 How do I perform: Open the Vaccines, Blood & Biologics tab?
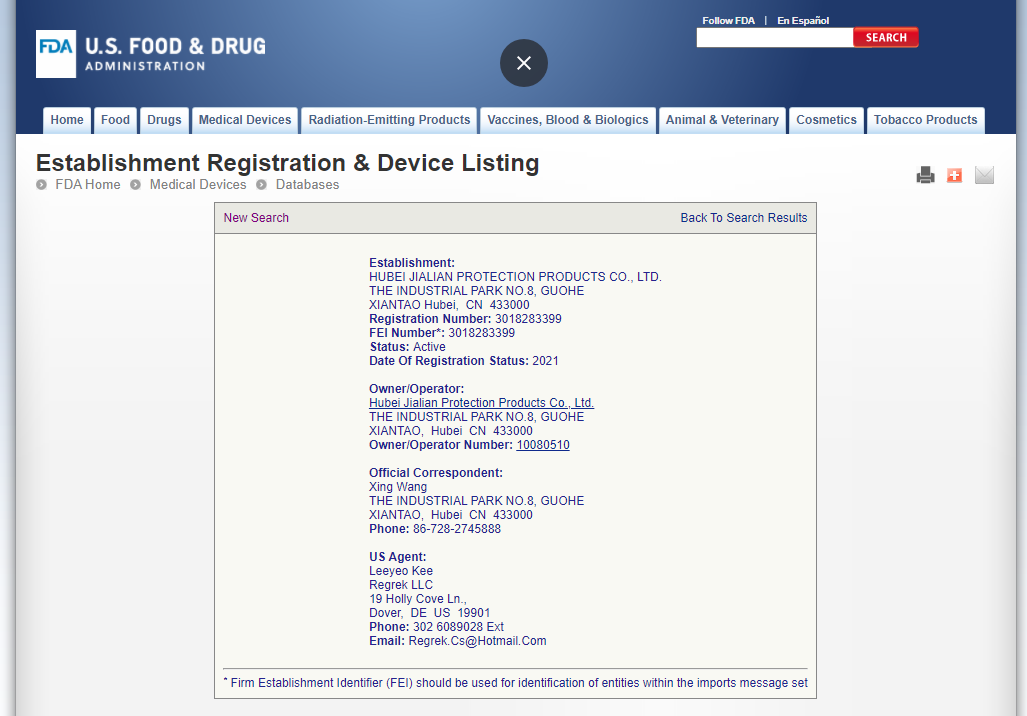pos(568,121)
